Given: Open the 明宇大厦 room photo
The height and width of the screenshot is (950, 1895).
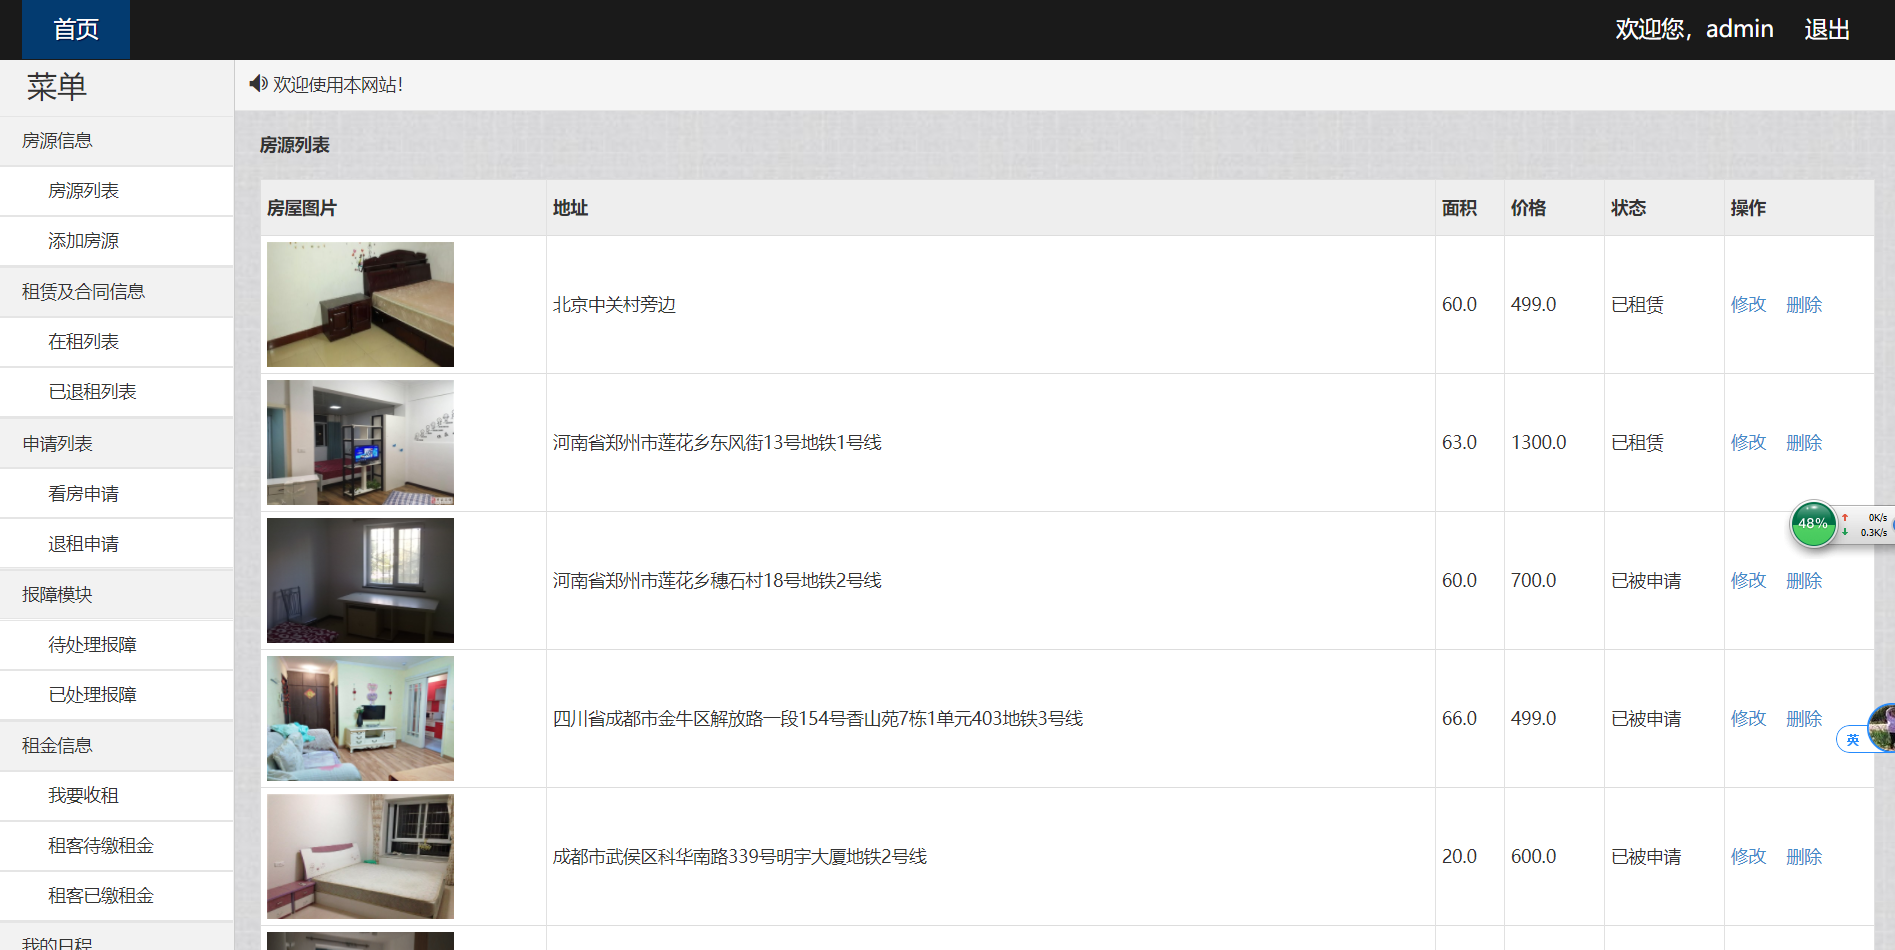Looking at the screenshot, I should 360,856.
